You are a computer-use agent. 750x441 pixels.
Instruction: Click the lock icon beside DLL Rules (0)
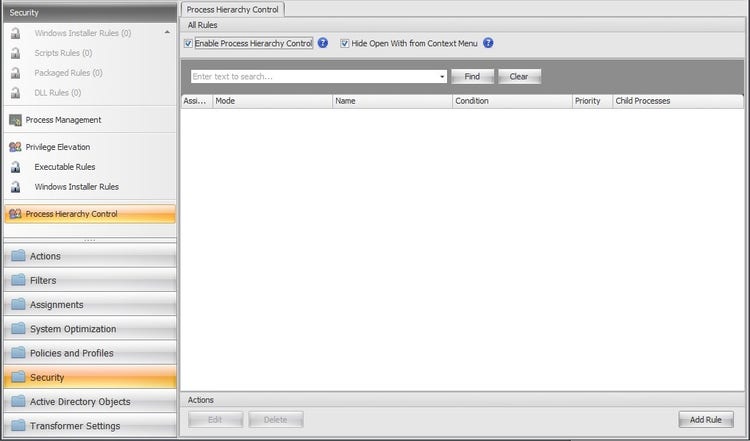16,93
